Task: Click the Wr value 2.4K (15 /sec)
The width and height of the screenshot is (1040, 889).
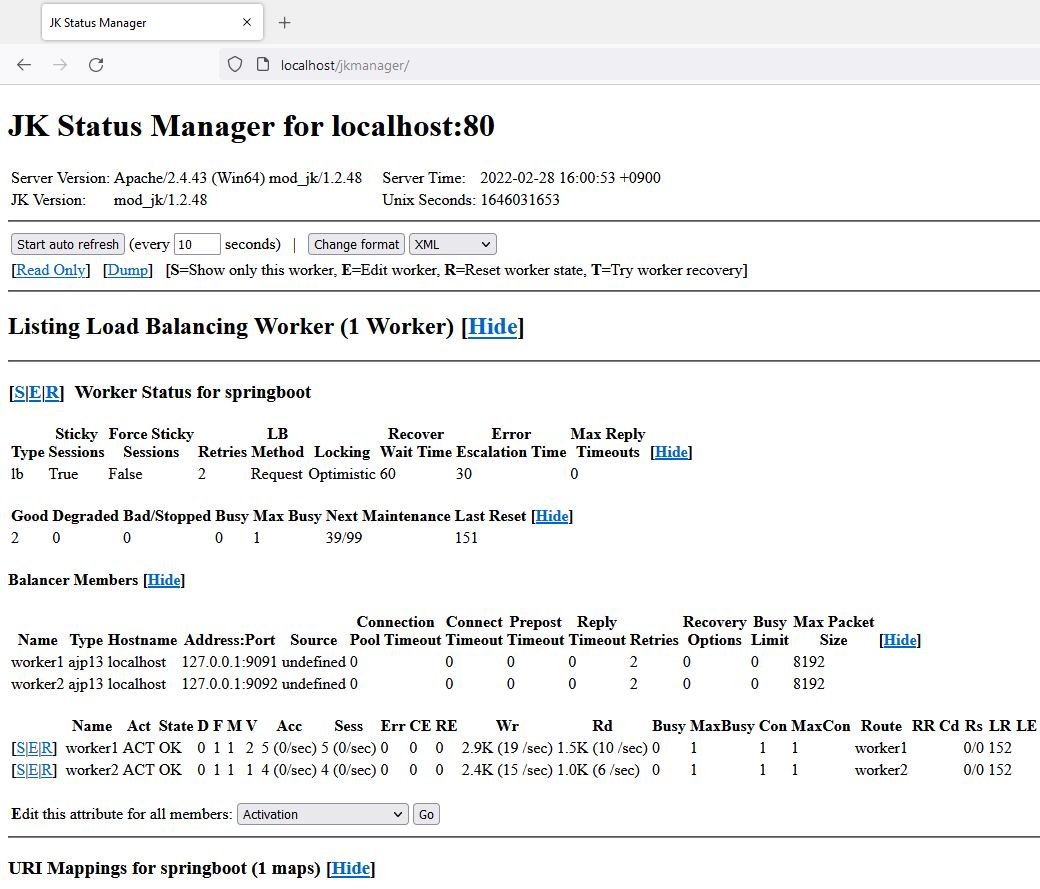Action: click(x=507, y=770)
